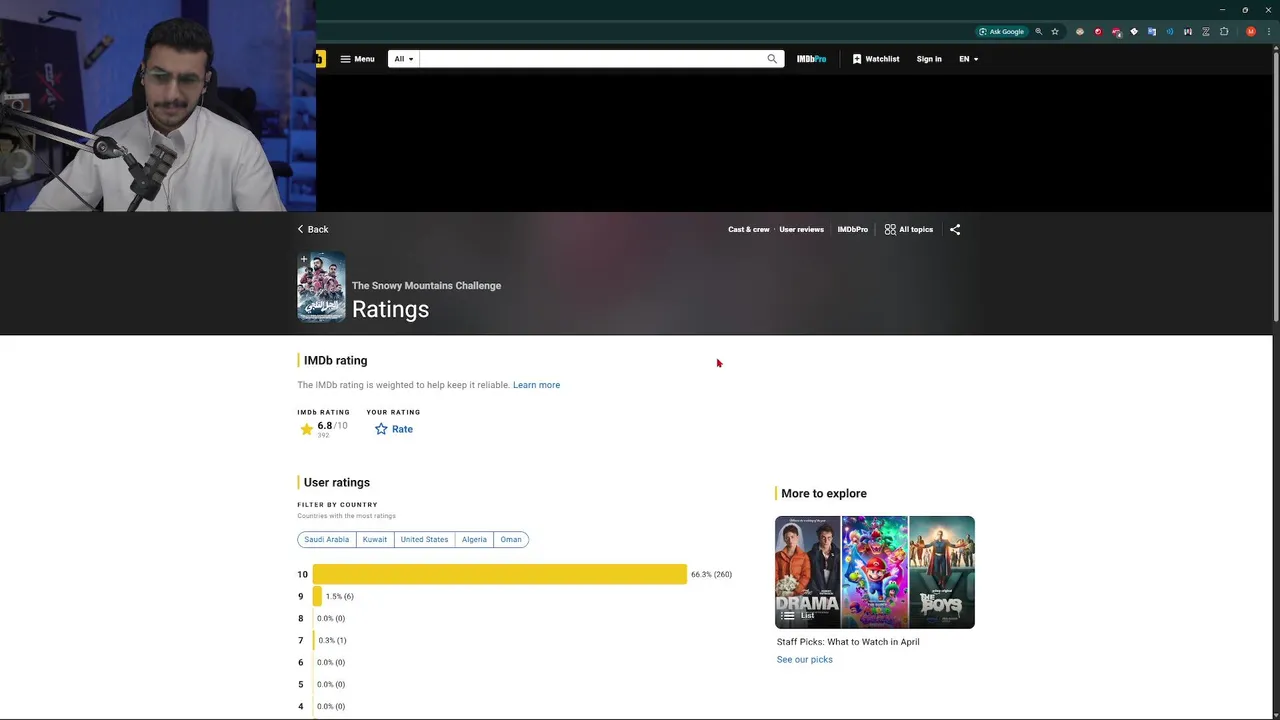Click the '66.3% (260)' rating count text
The image size is (1280, 720).
point(711,574)
